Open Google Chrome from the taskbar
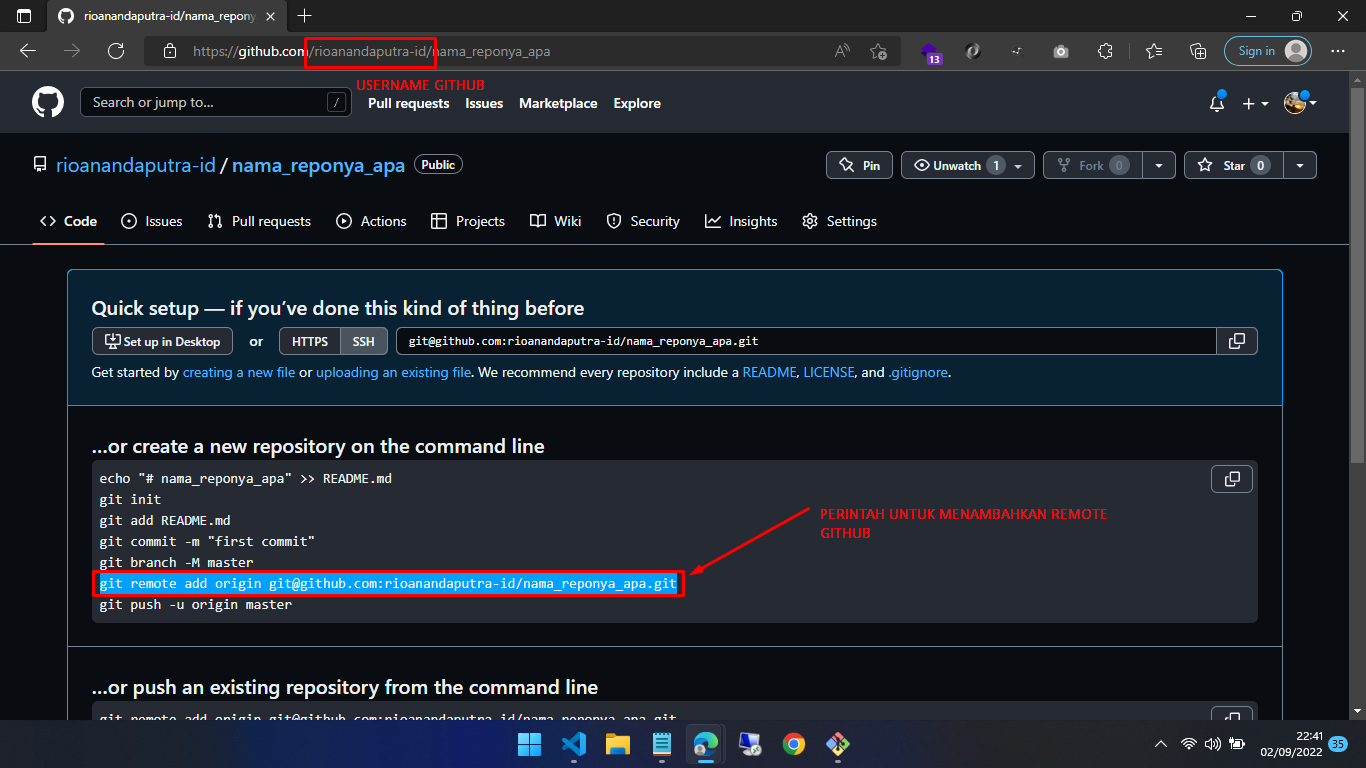This screenshot has width=1366, height=768. pos(794,744)
